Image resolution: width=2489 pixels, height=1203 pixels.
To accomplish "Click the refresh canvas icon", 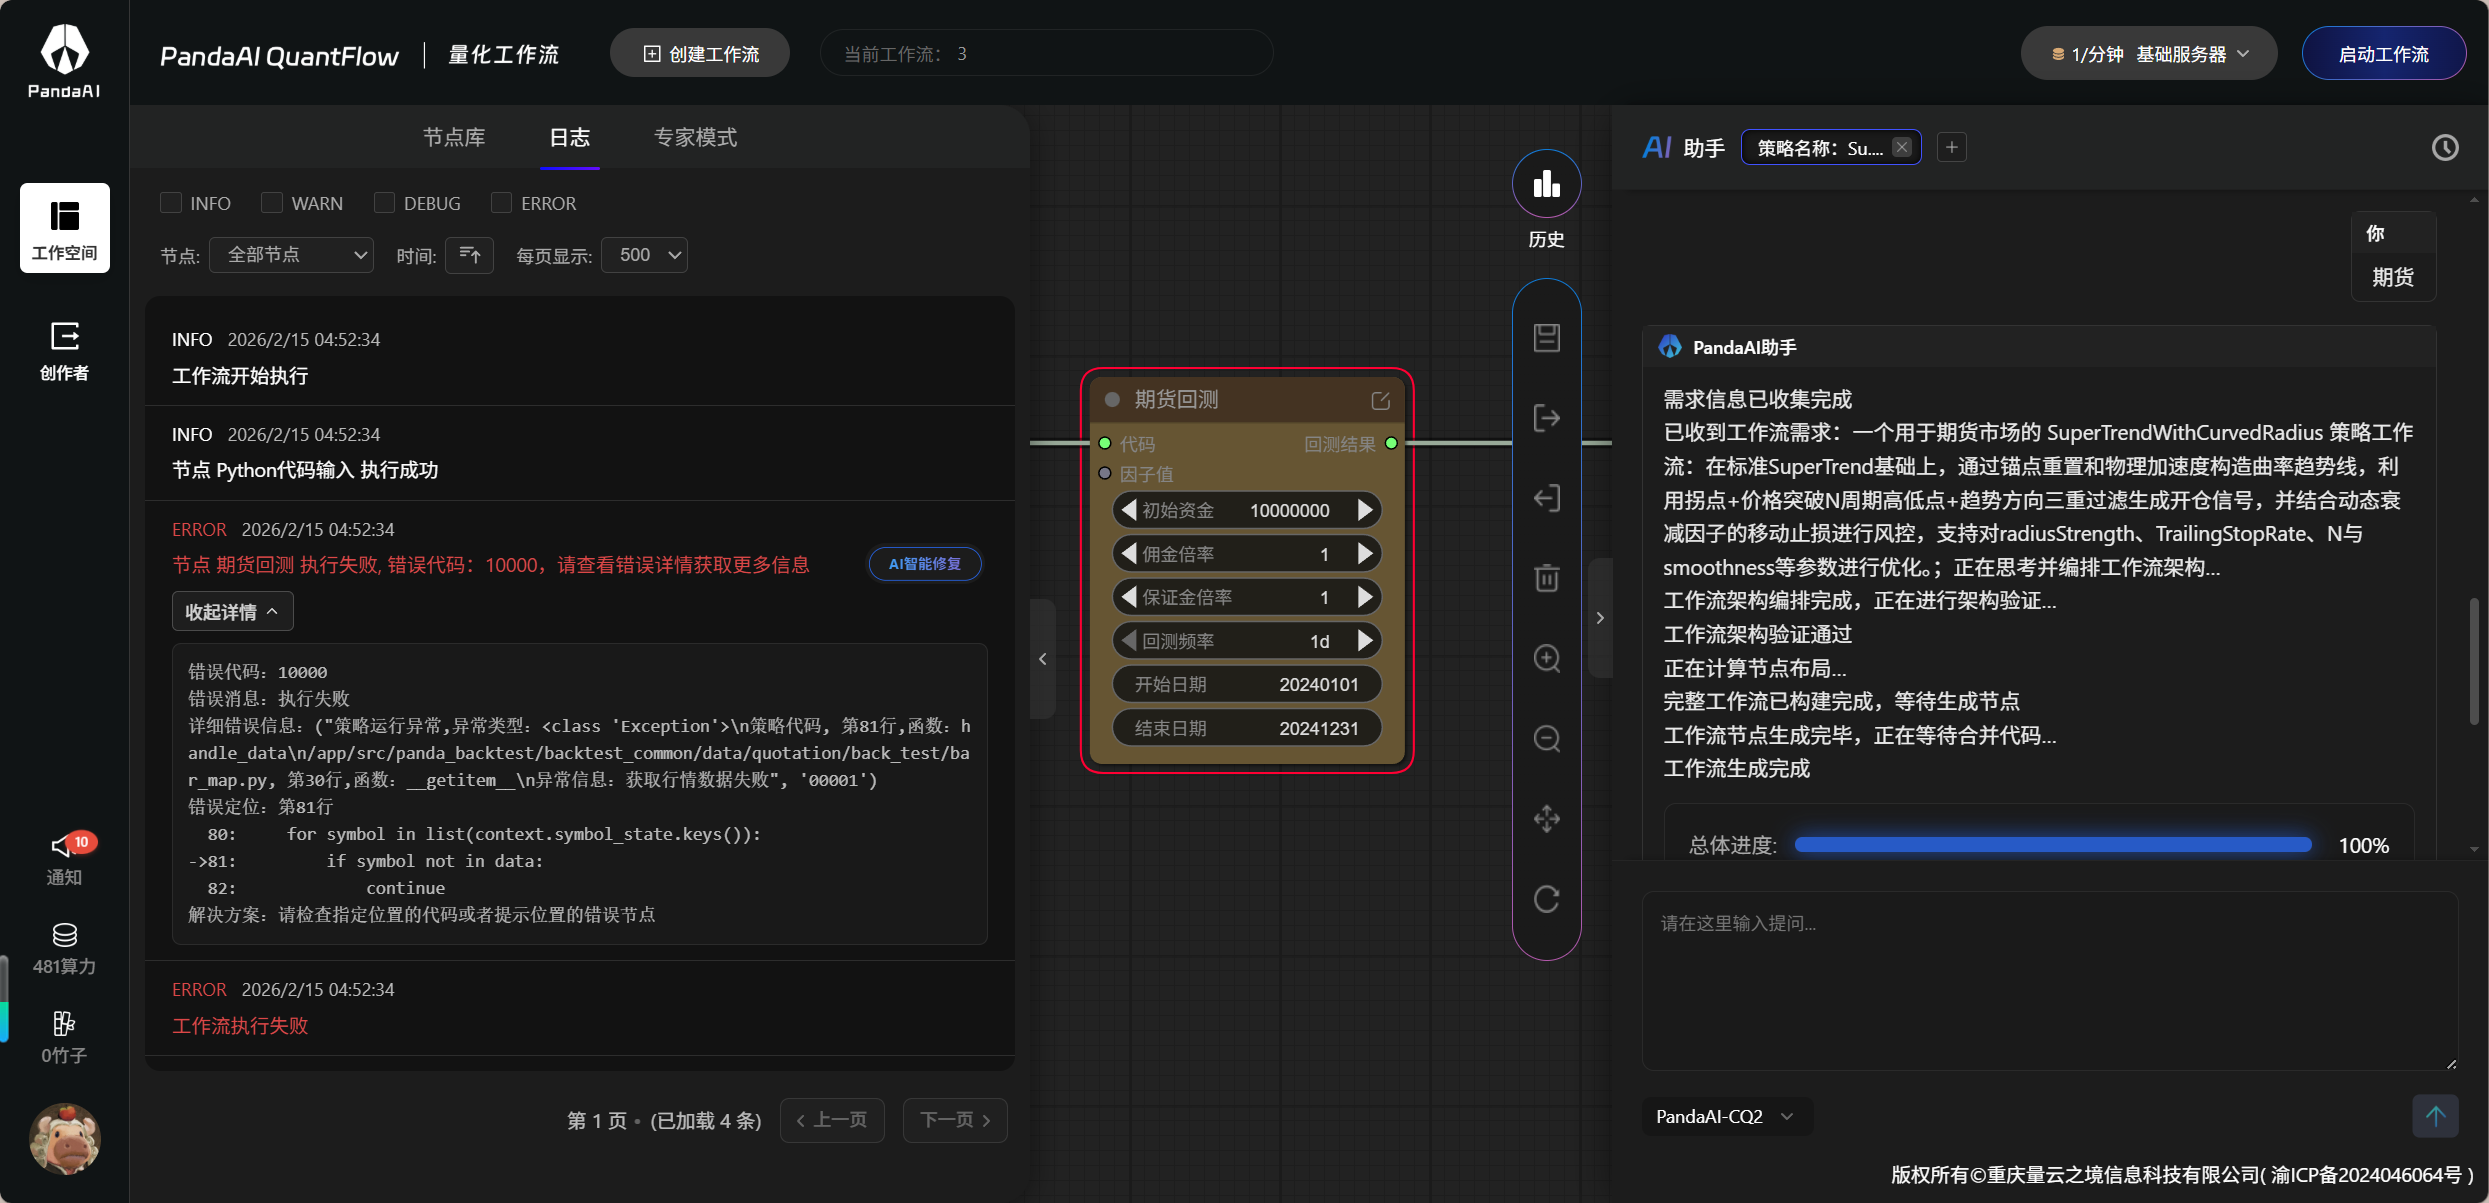I will tap(1547, 899).
